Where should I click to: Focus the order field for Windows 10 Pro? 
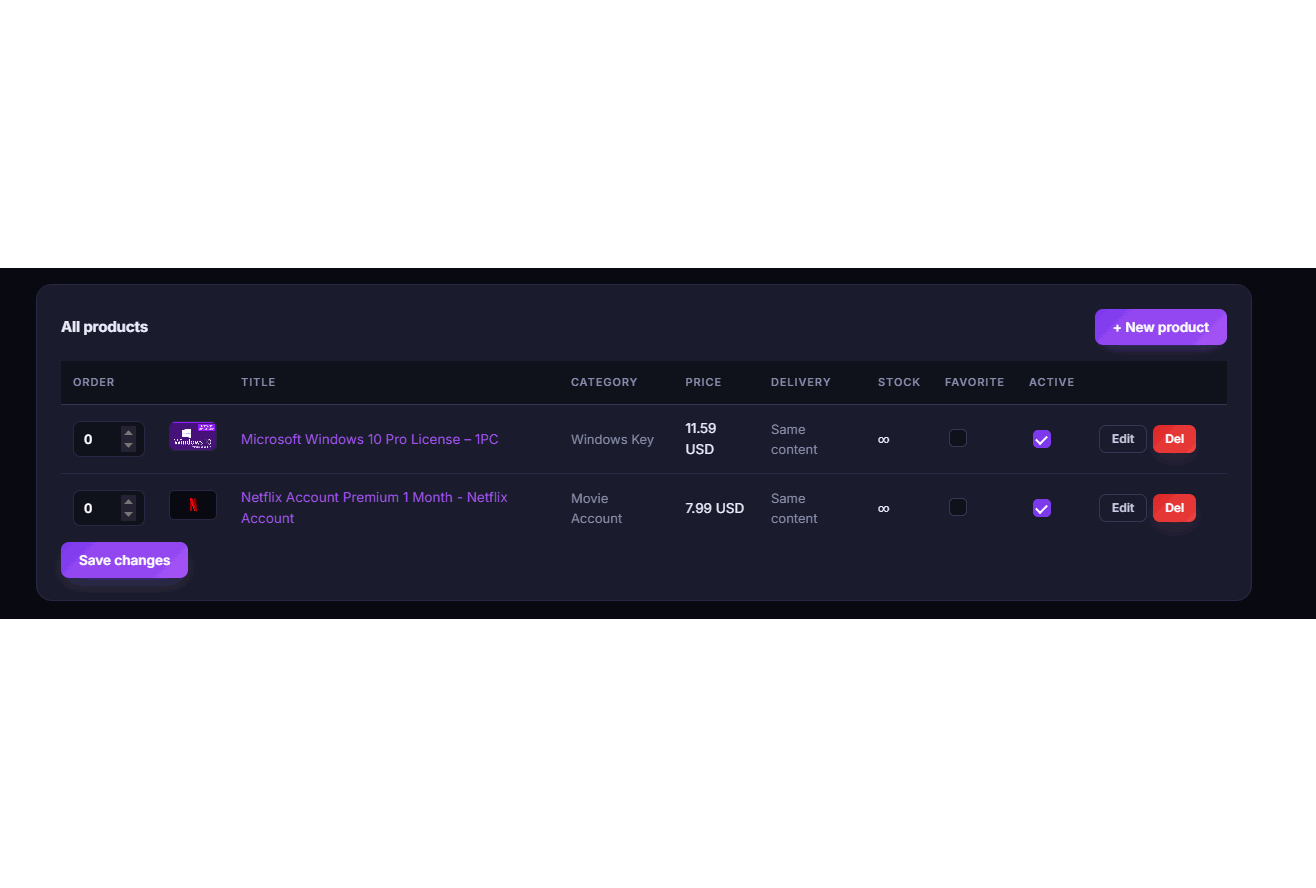[109, 439]
